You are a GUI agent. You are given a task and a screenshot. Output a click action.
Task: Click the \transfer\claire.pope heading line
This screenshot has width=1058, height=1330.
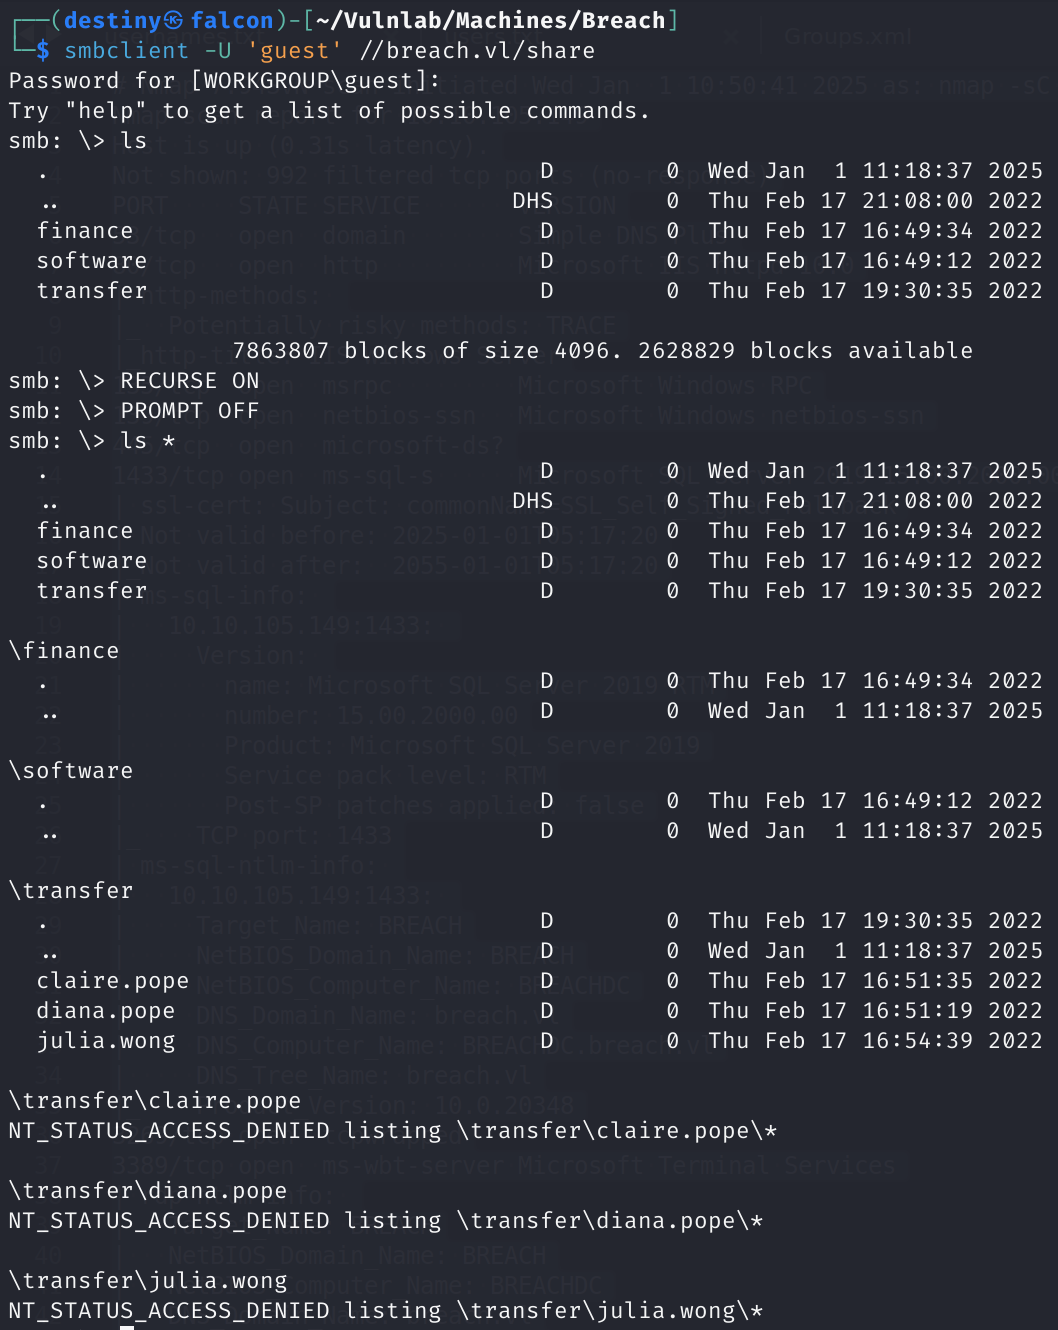[155, 1101]
